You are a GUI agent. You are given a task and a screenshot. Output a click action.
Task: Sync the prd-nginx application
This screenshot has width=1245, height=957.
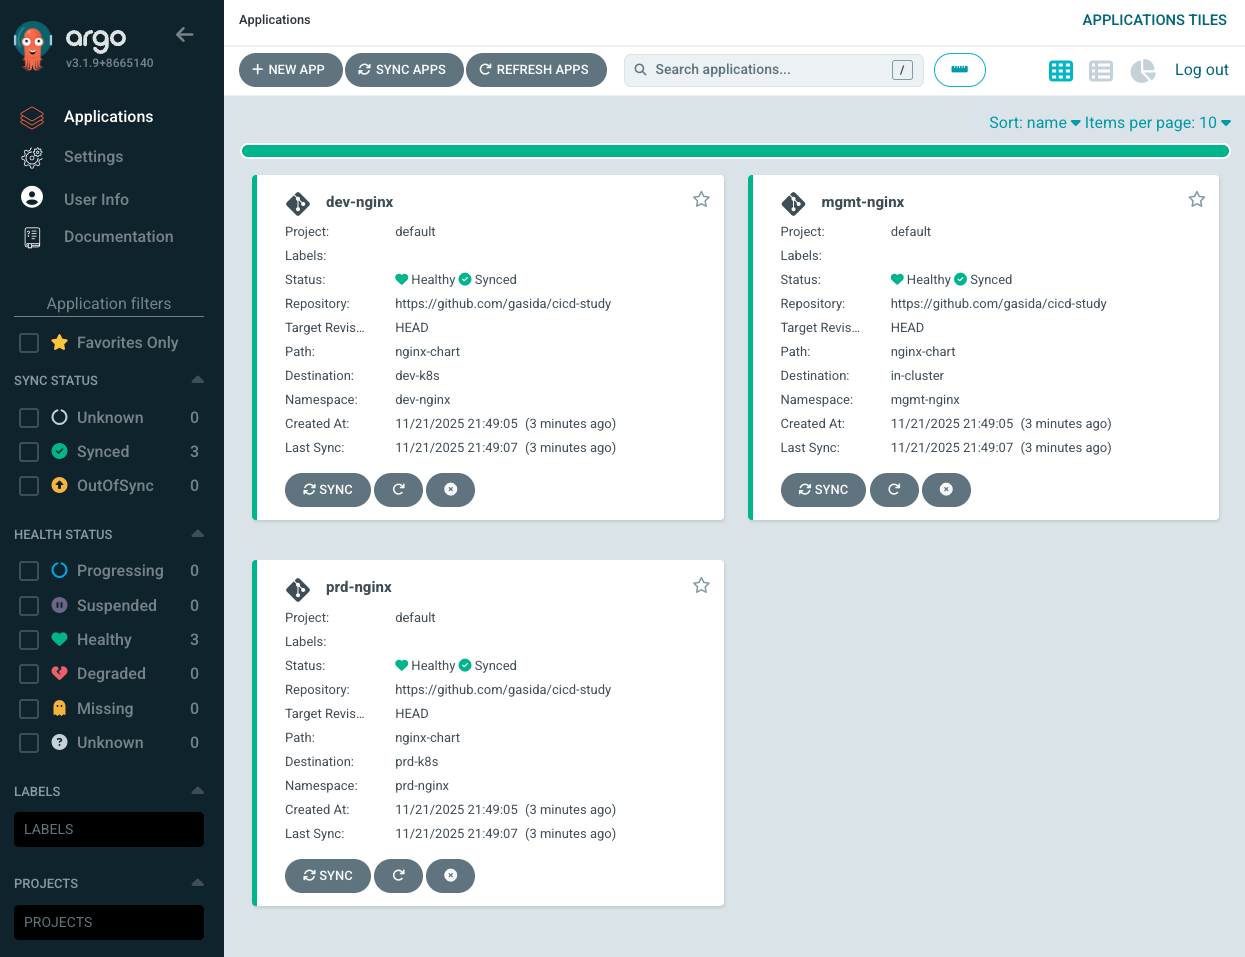coord(328,876)
